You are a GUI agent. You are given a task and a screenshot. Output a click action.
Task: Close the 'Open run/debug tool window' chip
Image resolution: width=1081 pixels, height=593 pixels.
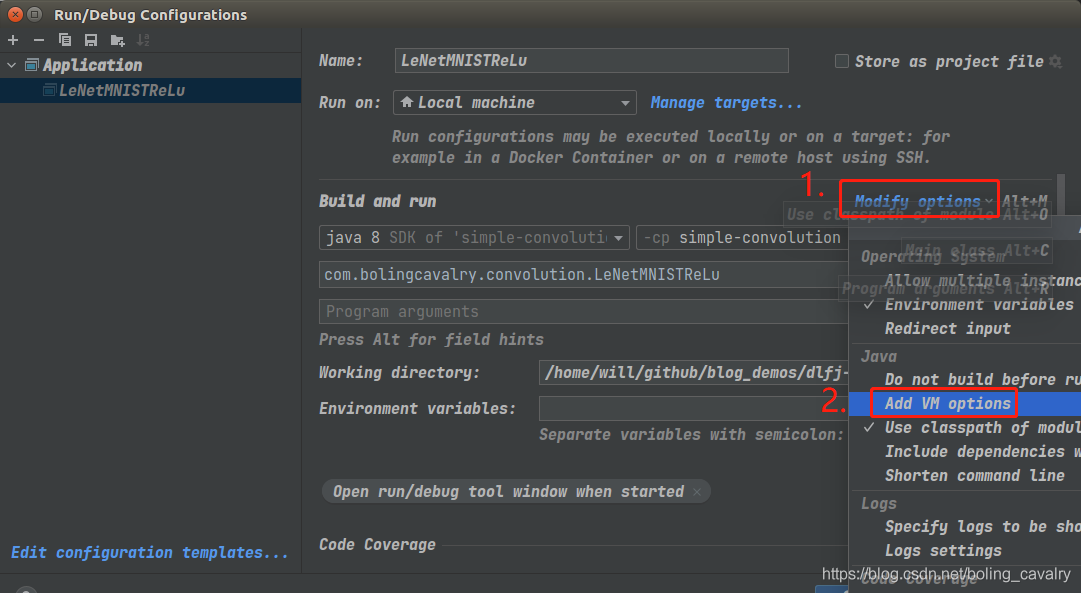pyautogui.click(x=697, y=491)
